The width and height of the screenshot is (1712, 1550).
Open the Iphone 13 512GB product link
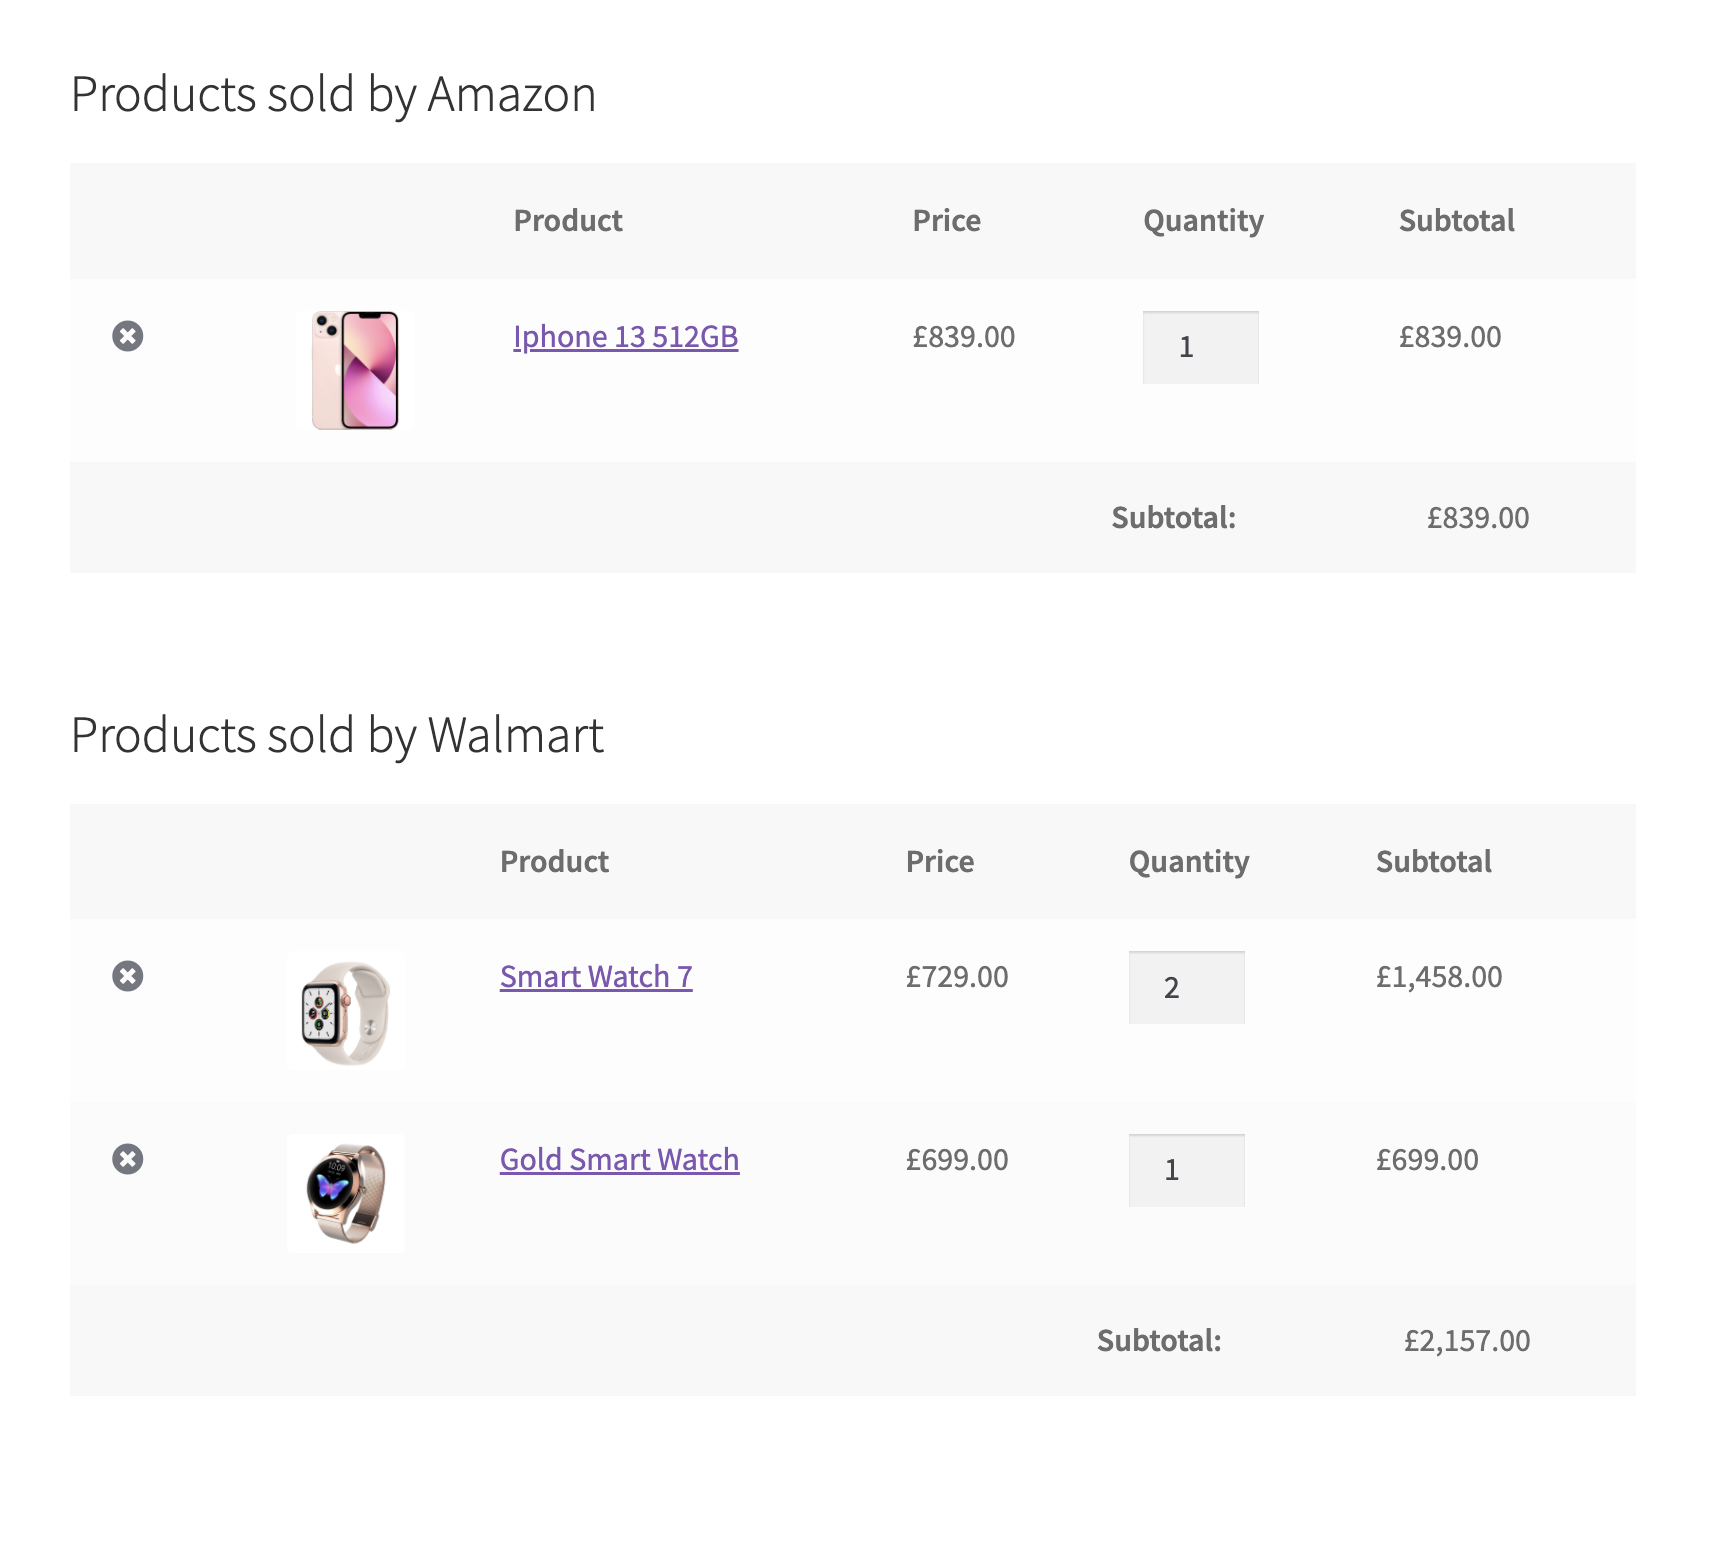[625, 337]
